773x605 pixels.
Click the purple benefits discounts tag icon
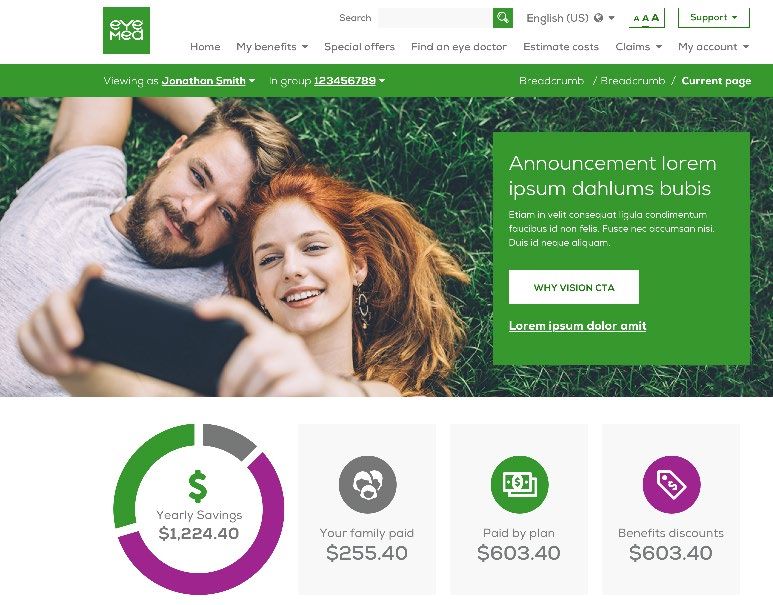(671, 484)
